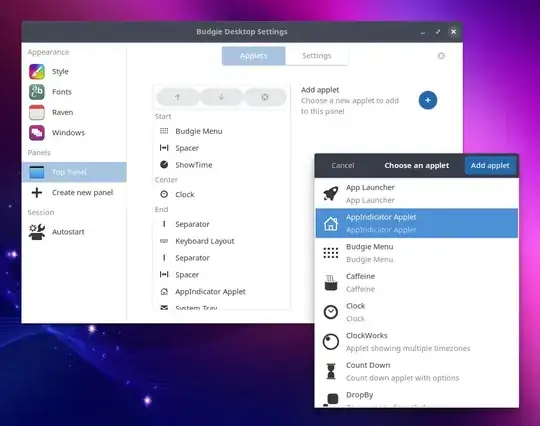
Task: Click the remove panel icon next to the Settings tab
Action: (x=441, y=56)
